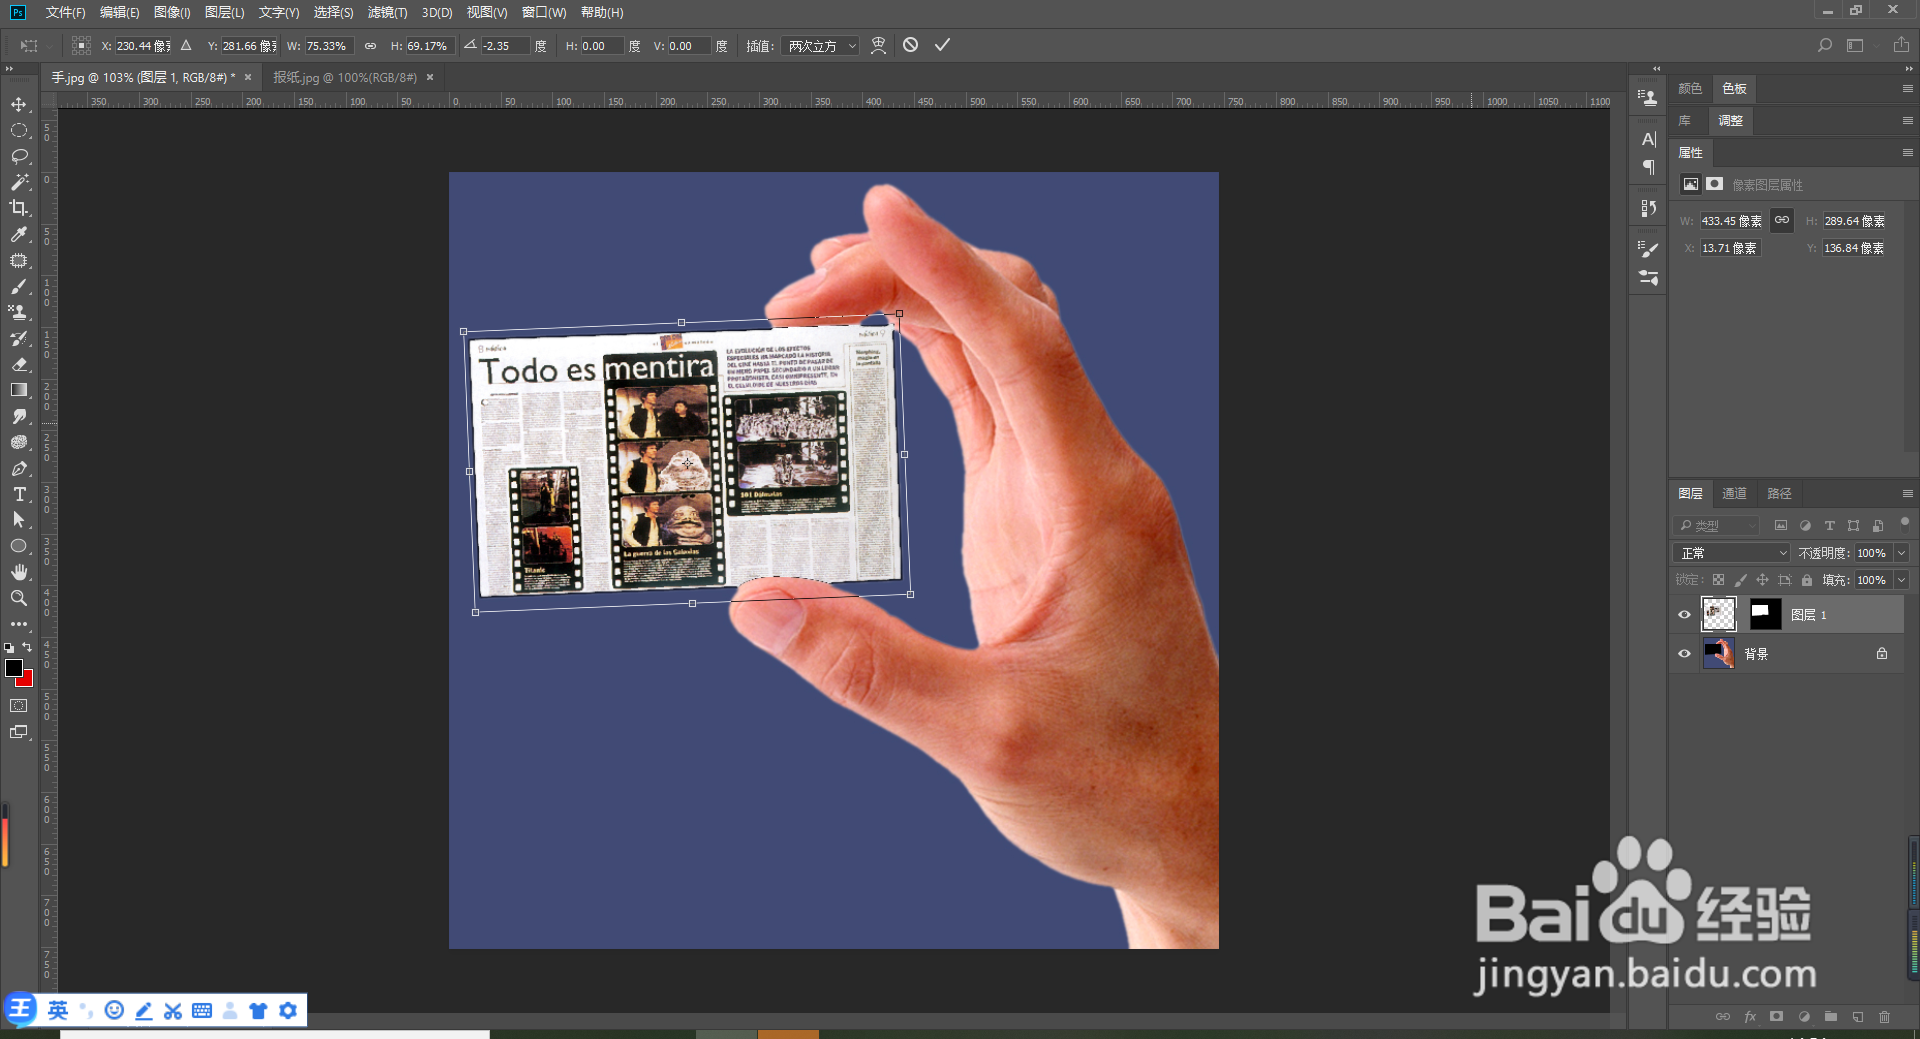Select the layer mask thumbnail of 图层 1
The image size is (1920, 1039).
click(x=1765, y=614)
